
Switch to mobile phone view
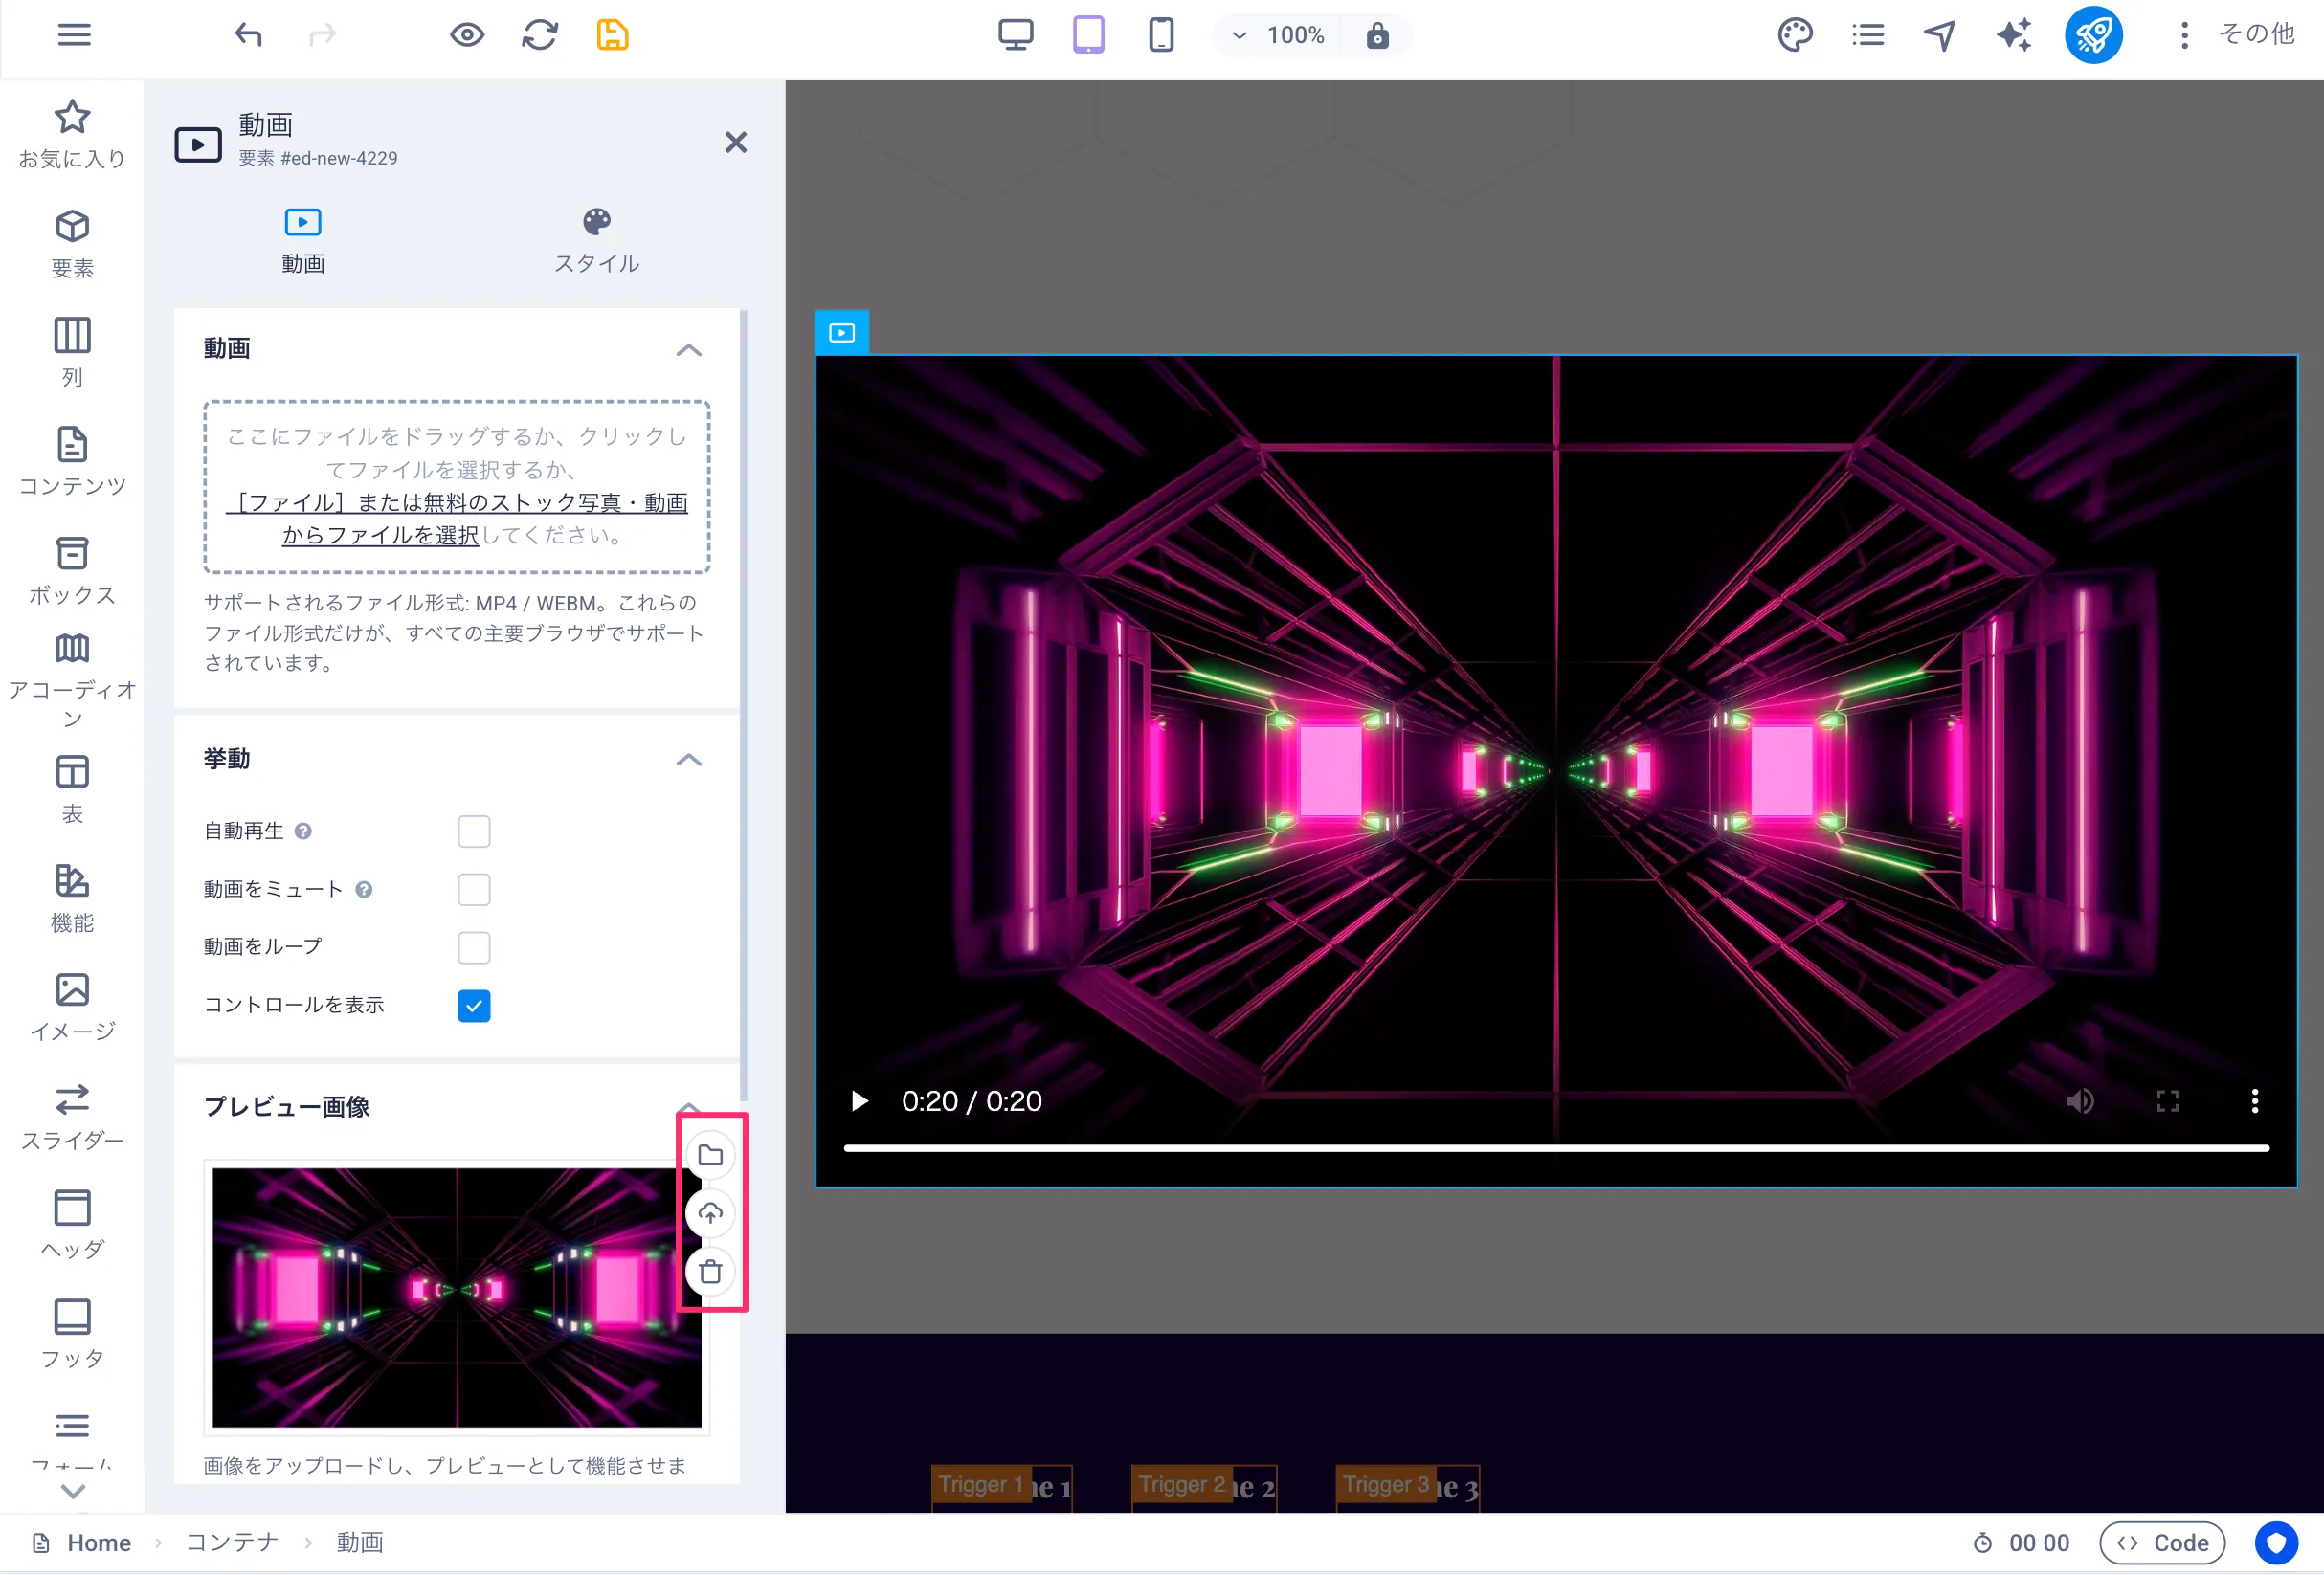[1161, 35]
